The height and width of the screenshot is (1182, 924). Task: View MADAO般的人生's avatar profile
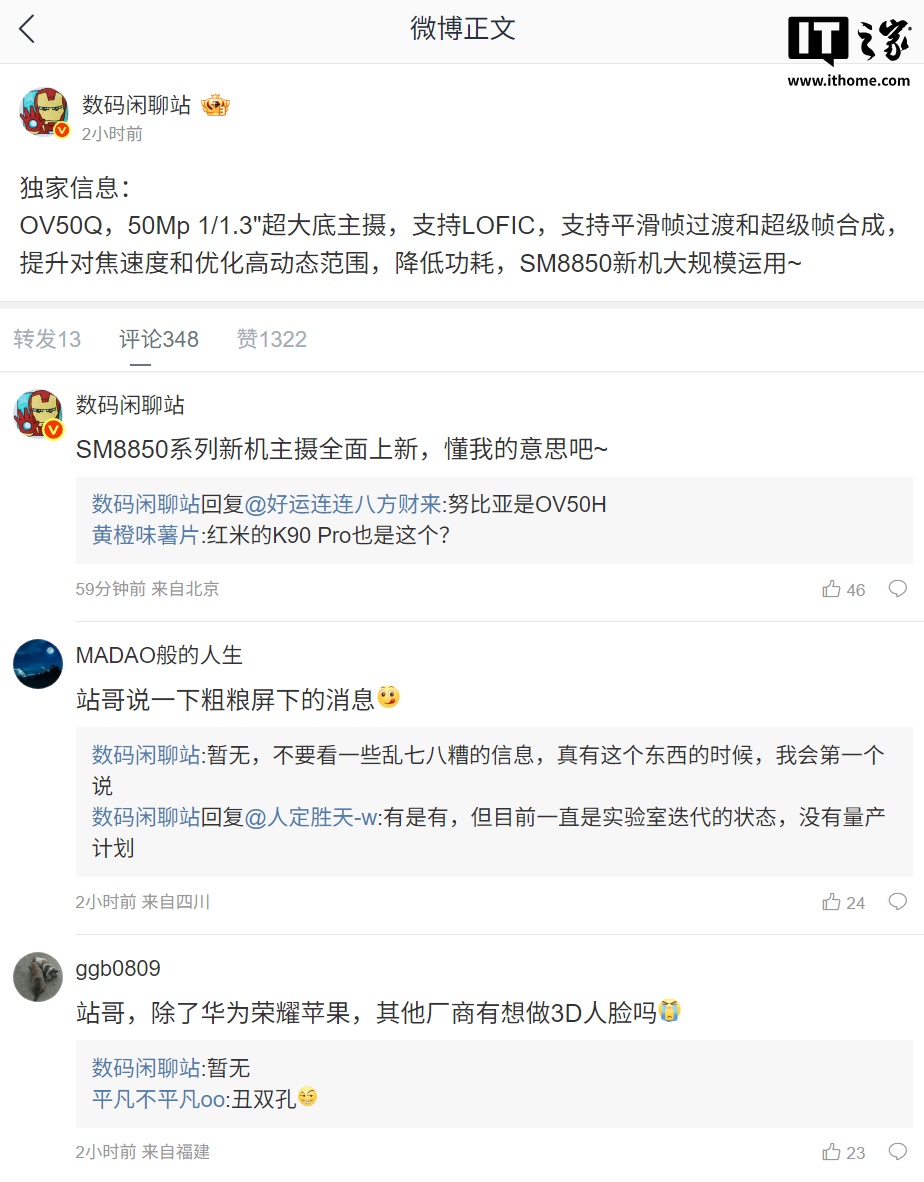pos(38,664)
